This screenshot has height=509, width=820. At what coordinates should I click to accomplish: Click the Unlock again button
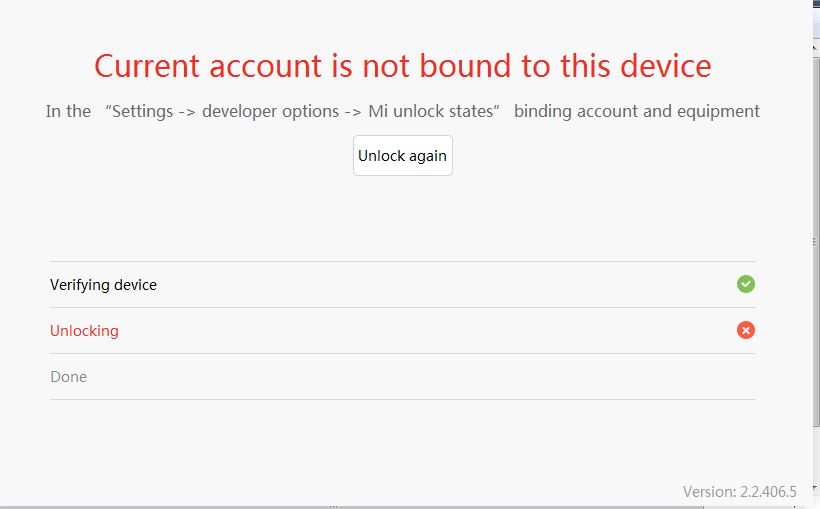click(402, 156)
